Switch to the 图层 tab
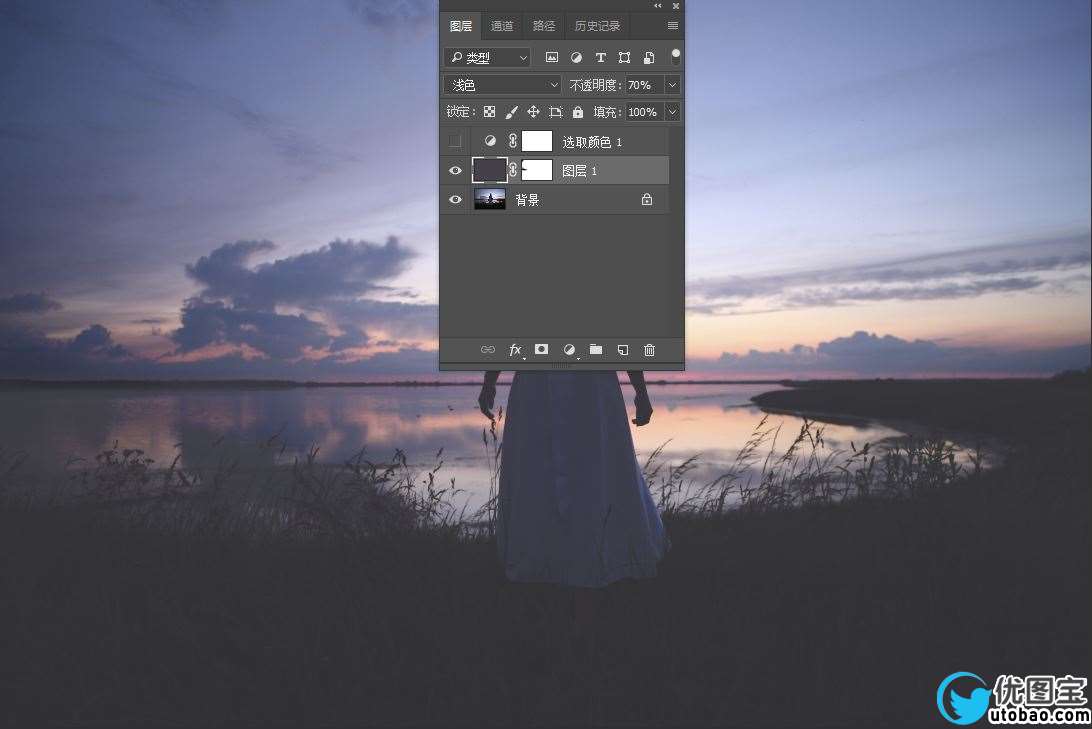Image resolution: width=1092 pixels, height=729 pixels. (460, 26)
